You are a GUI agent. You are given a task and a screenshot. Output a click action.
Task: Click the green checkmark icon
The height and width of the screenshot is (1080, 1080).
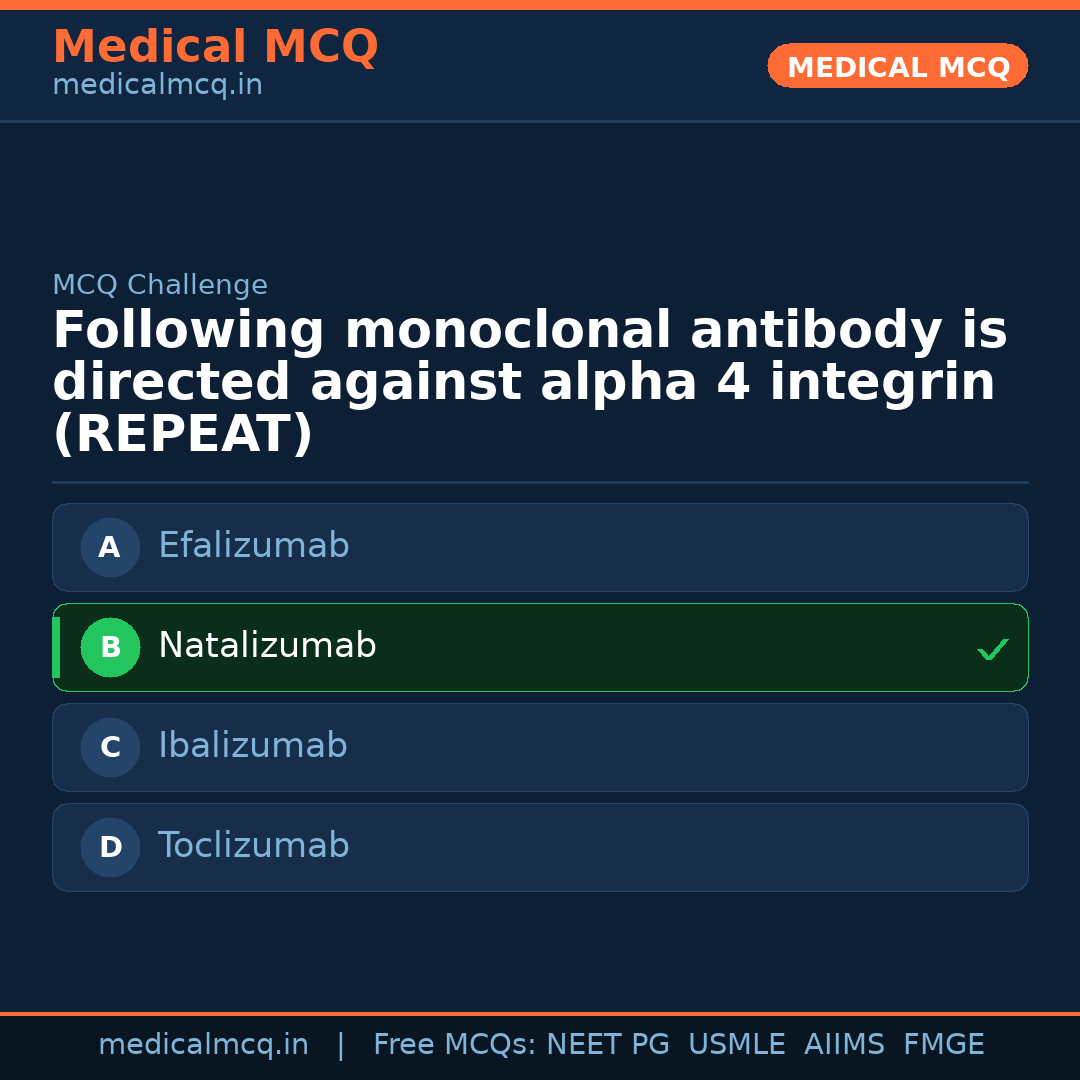coord(992,649)
